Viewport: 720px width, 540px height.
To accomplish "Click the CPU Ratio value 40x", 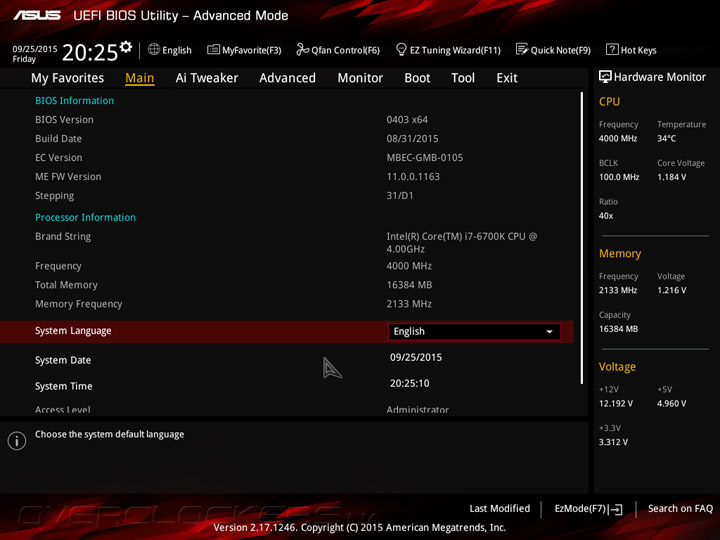I will 606,216.
